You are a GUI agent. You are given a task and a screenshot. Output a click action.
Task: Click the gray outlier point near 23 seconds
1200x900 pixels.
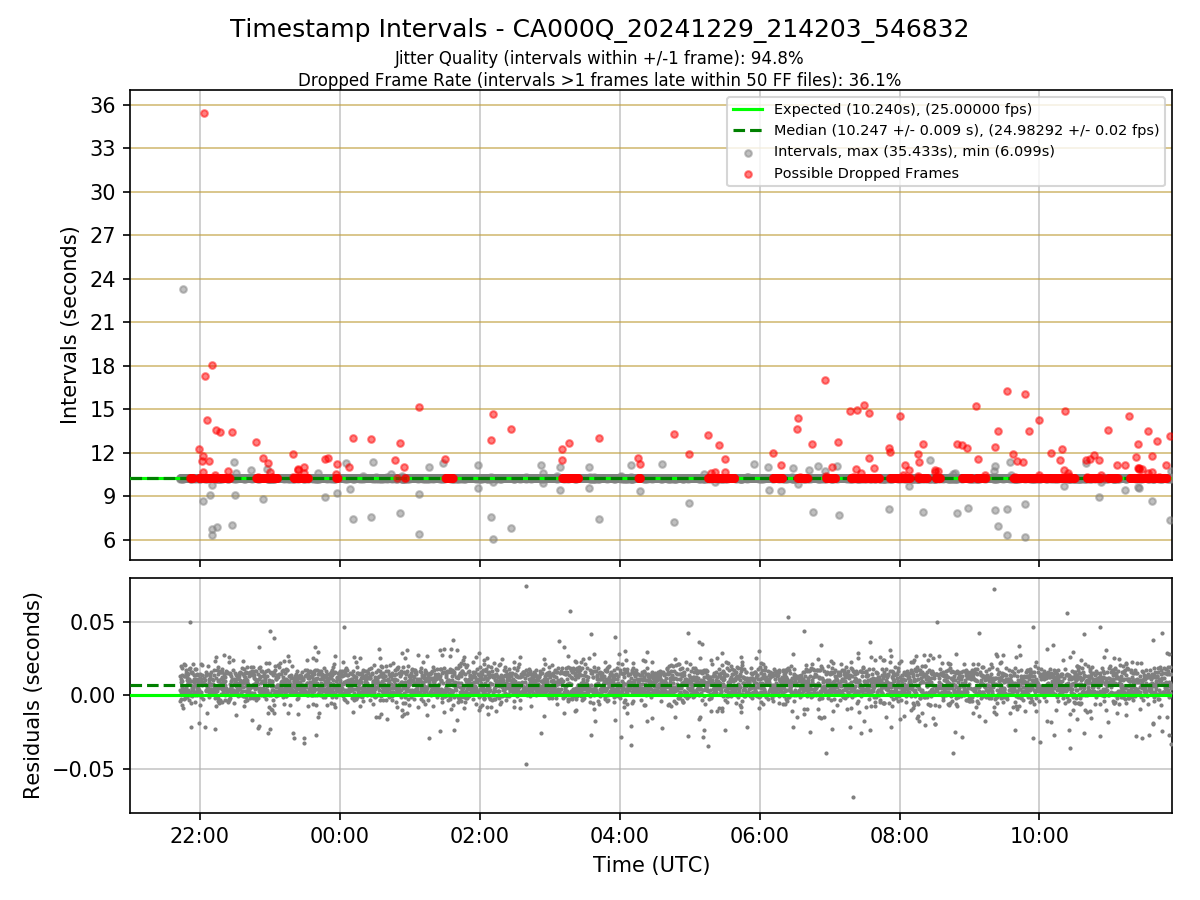[183, 289]
